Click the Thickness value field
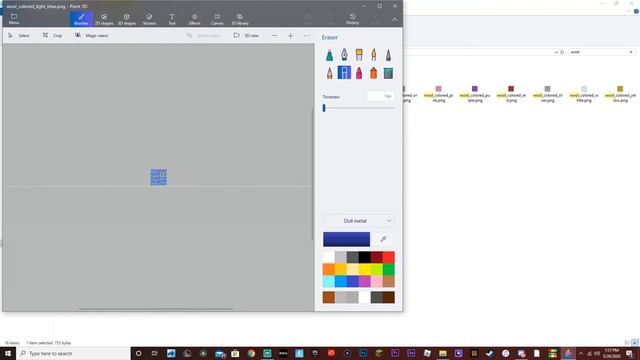The height and width of the screenshot is (360, 640). (x=380, y=96)
